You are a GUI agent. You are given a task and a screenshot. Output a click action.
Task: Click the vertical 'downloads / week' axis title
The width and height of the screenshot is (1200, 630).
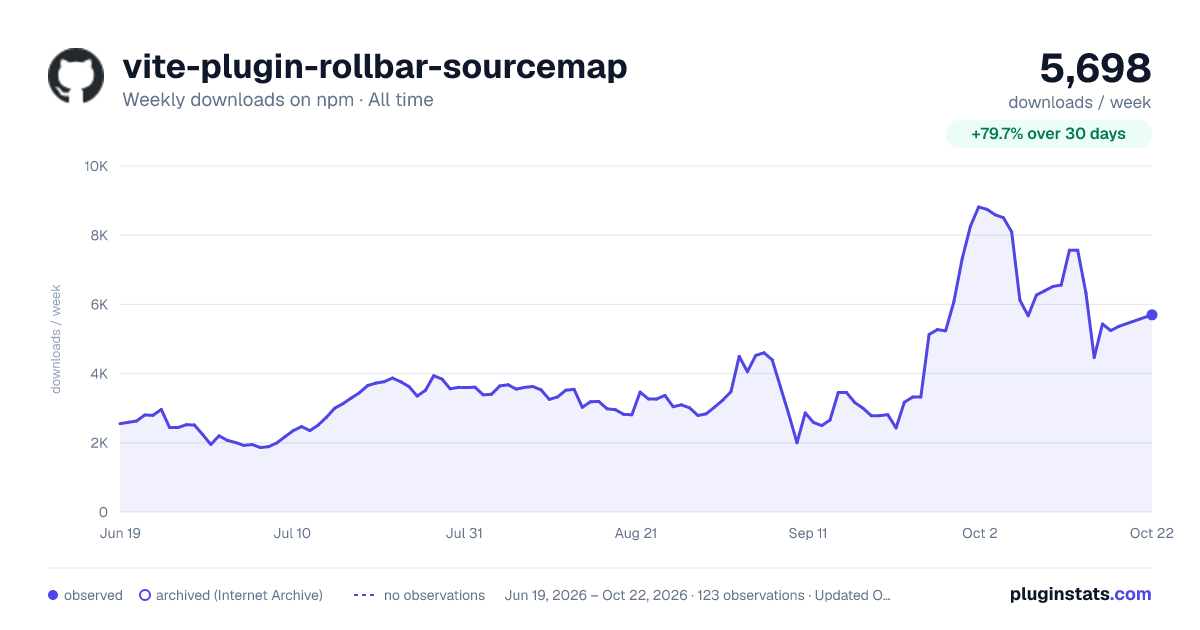pos(57,339)
